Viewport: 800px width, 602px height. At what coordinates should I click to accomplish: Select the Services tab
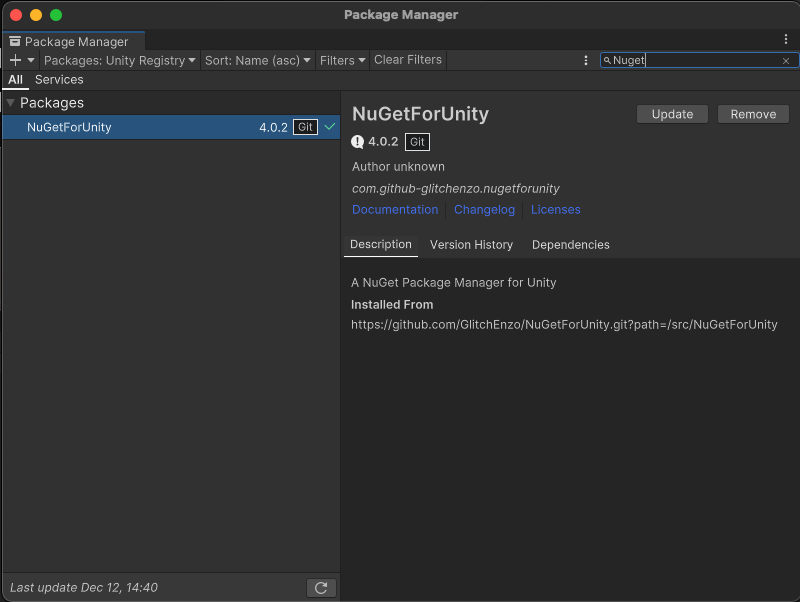[x=59, y=80]
